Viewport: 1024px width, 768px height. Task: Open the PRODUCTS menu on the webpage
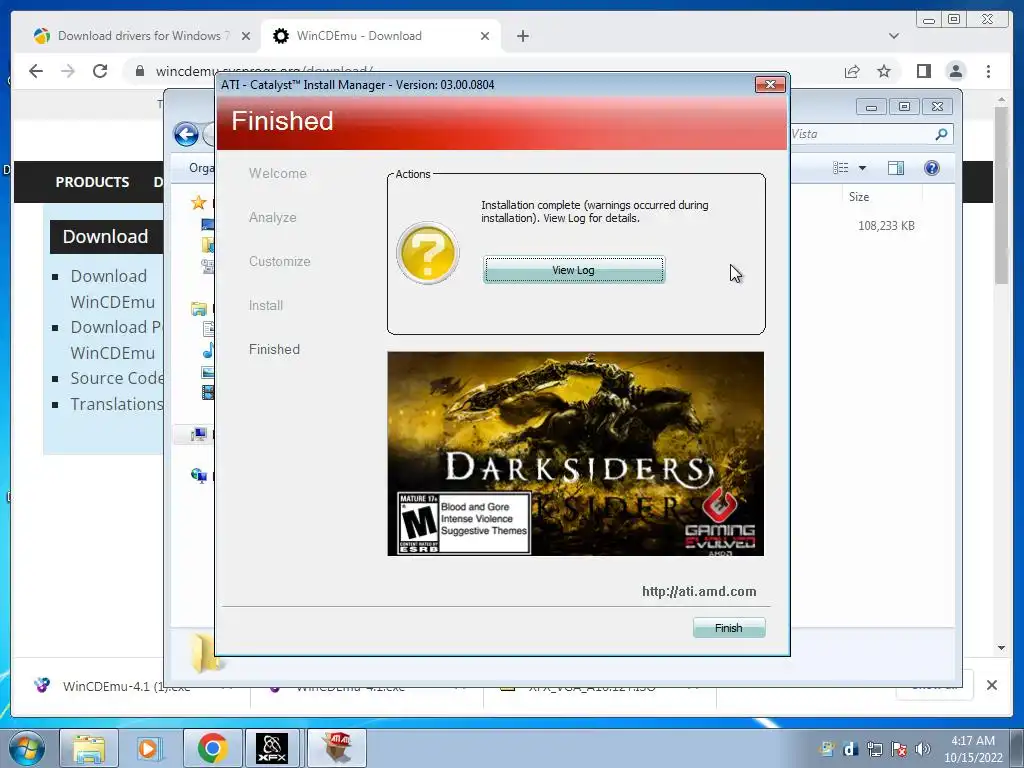[x=92, y=182]
